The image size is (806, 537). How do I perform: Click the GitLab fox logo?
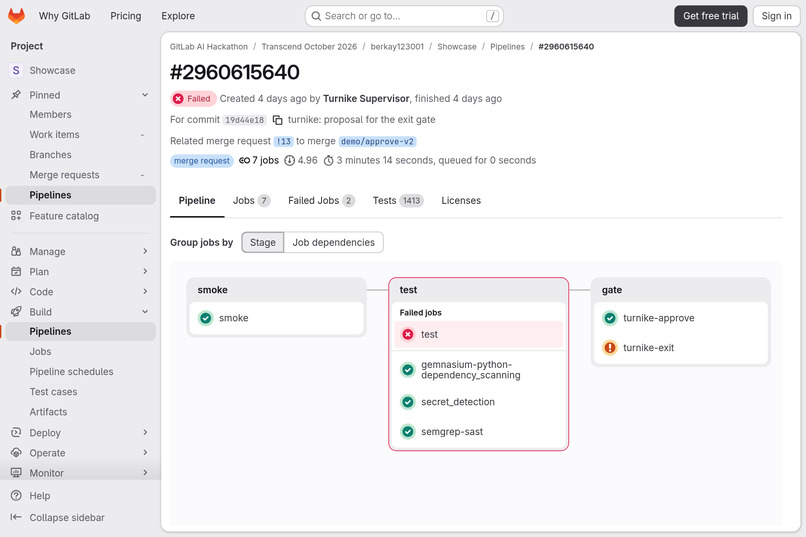[16, 16]
